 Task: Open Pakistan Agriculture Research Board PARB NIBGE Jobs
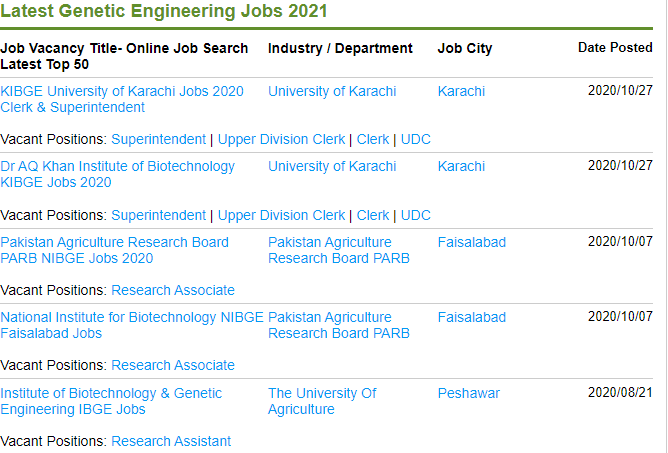coord(115,250)
